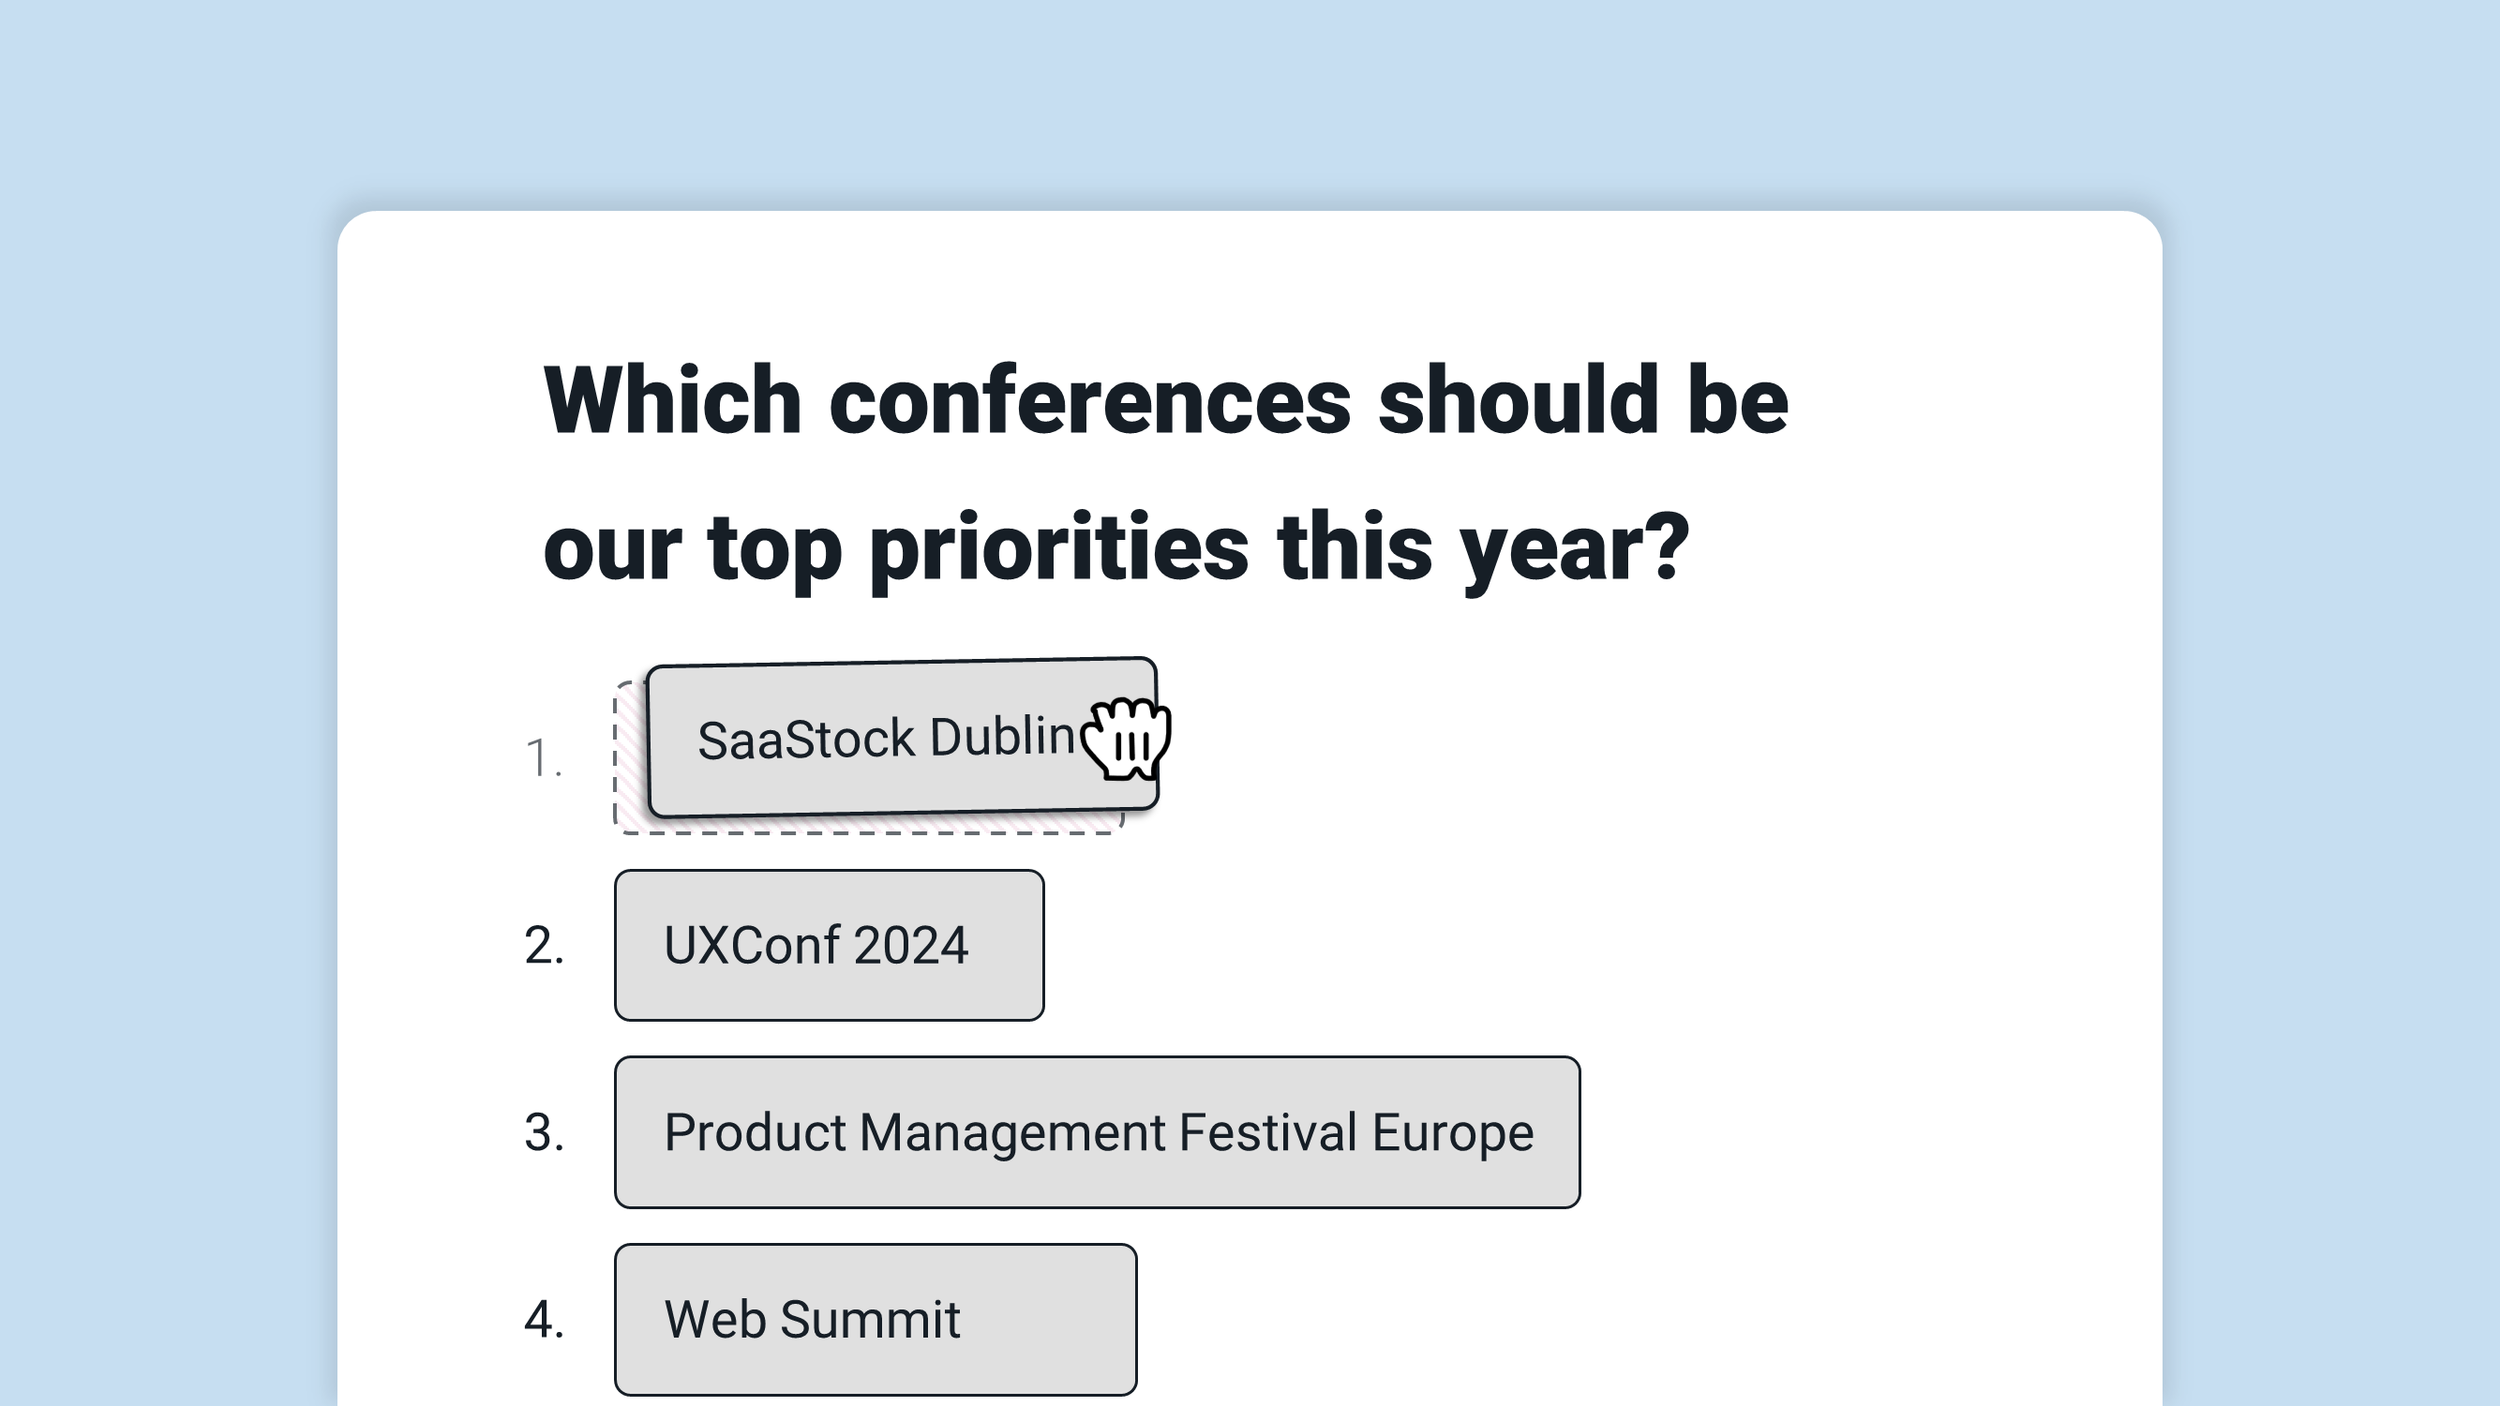Click the word 'Festival' in the third option
The image size is (2500, 1406).
click(1268, 1132)
